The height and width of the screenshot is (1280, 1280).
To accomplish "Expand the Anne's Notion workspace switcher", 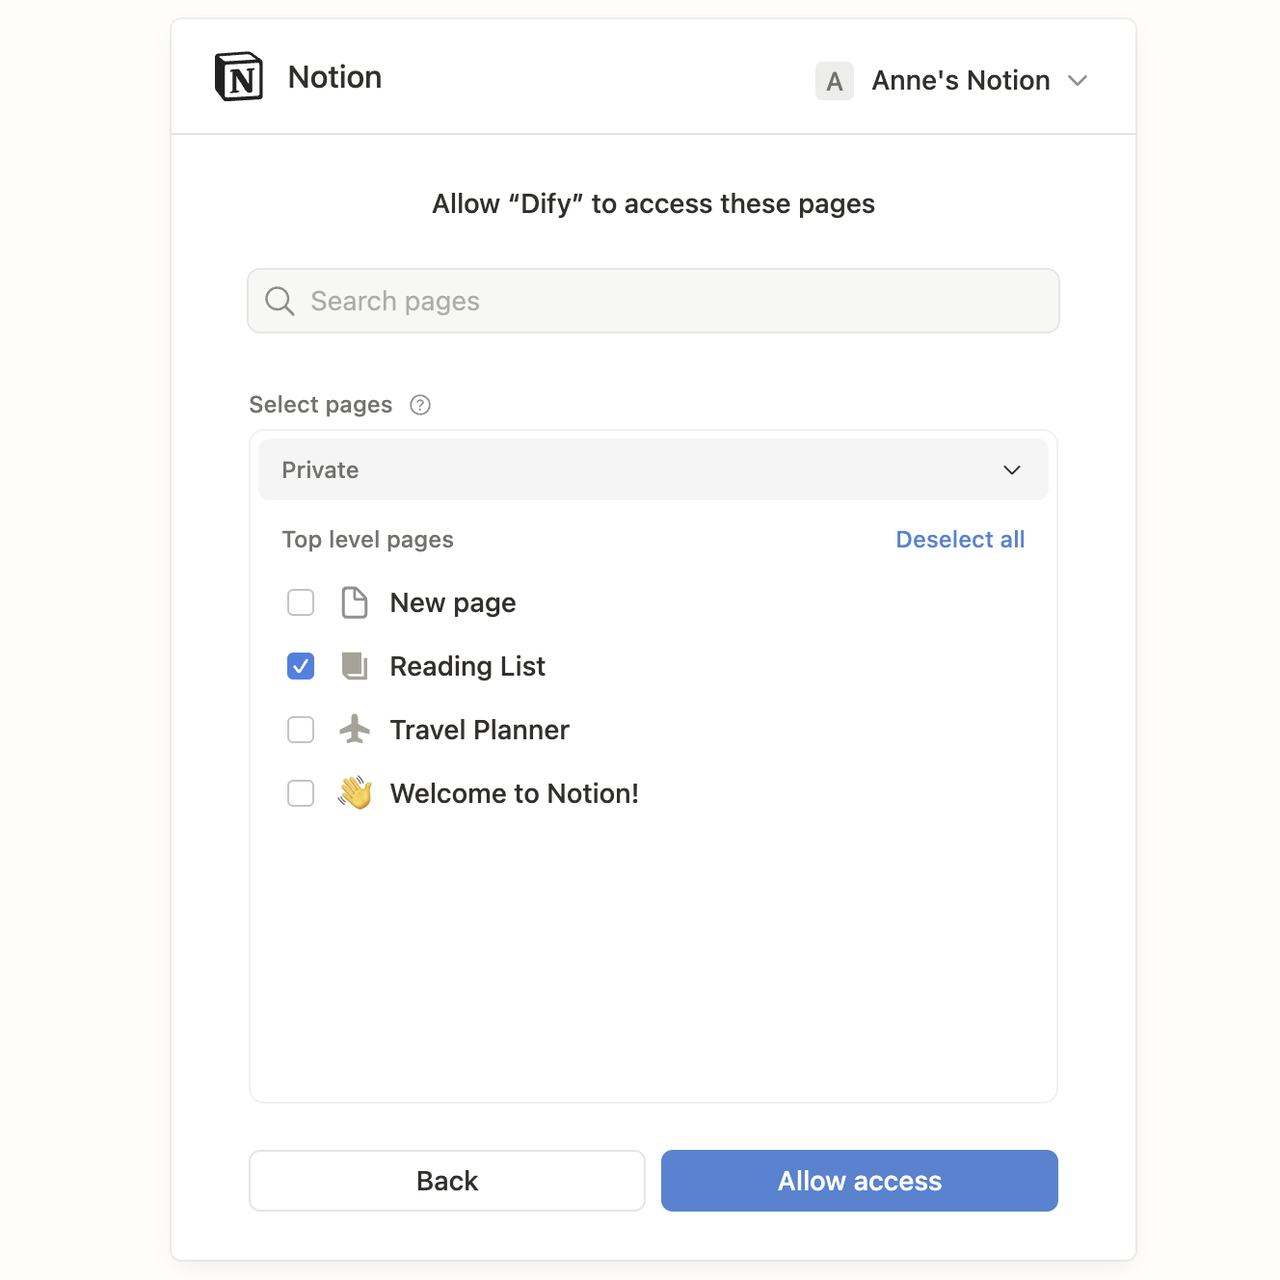I will 1077,81.
